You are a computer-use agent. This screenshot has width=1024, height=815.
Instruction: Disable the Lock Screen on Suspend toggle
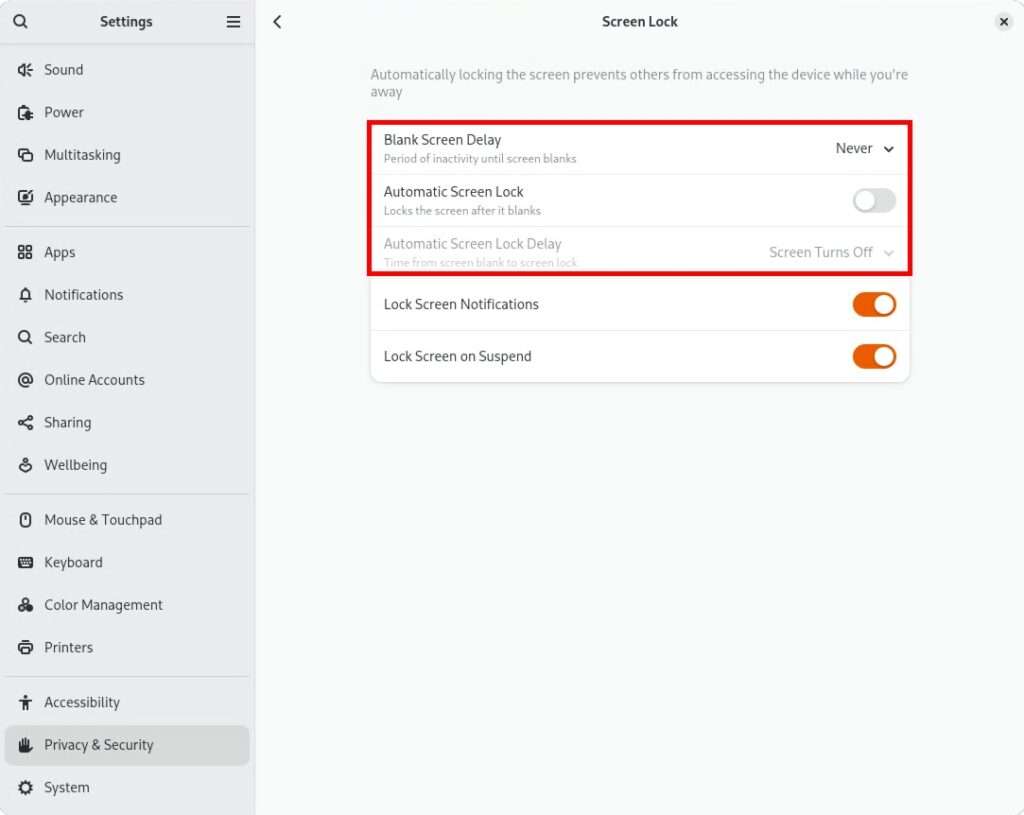click(873, 357)
